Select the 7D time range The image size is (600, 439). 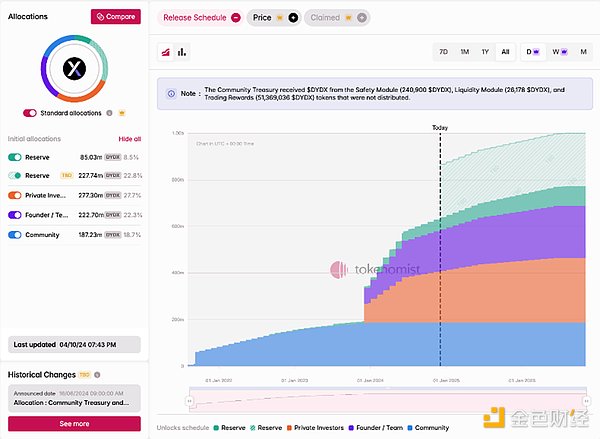443,52
